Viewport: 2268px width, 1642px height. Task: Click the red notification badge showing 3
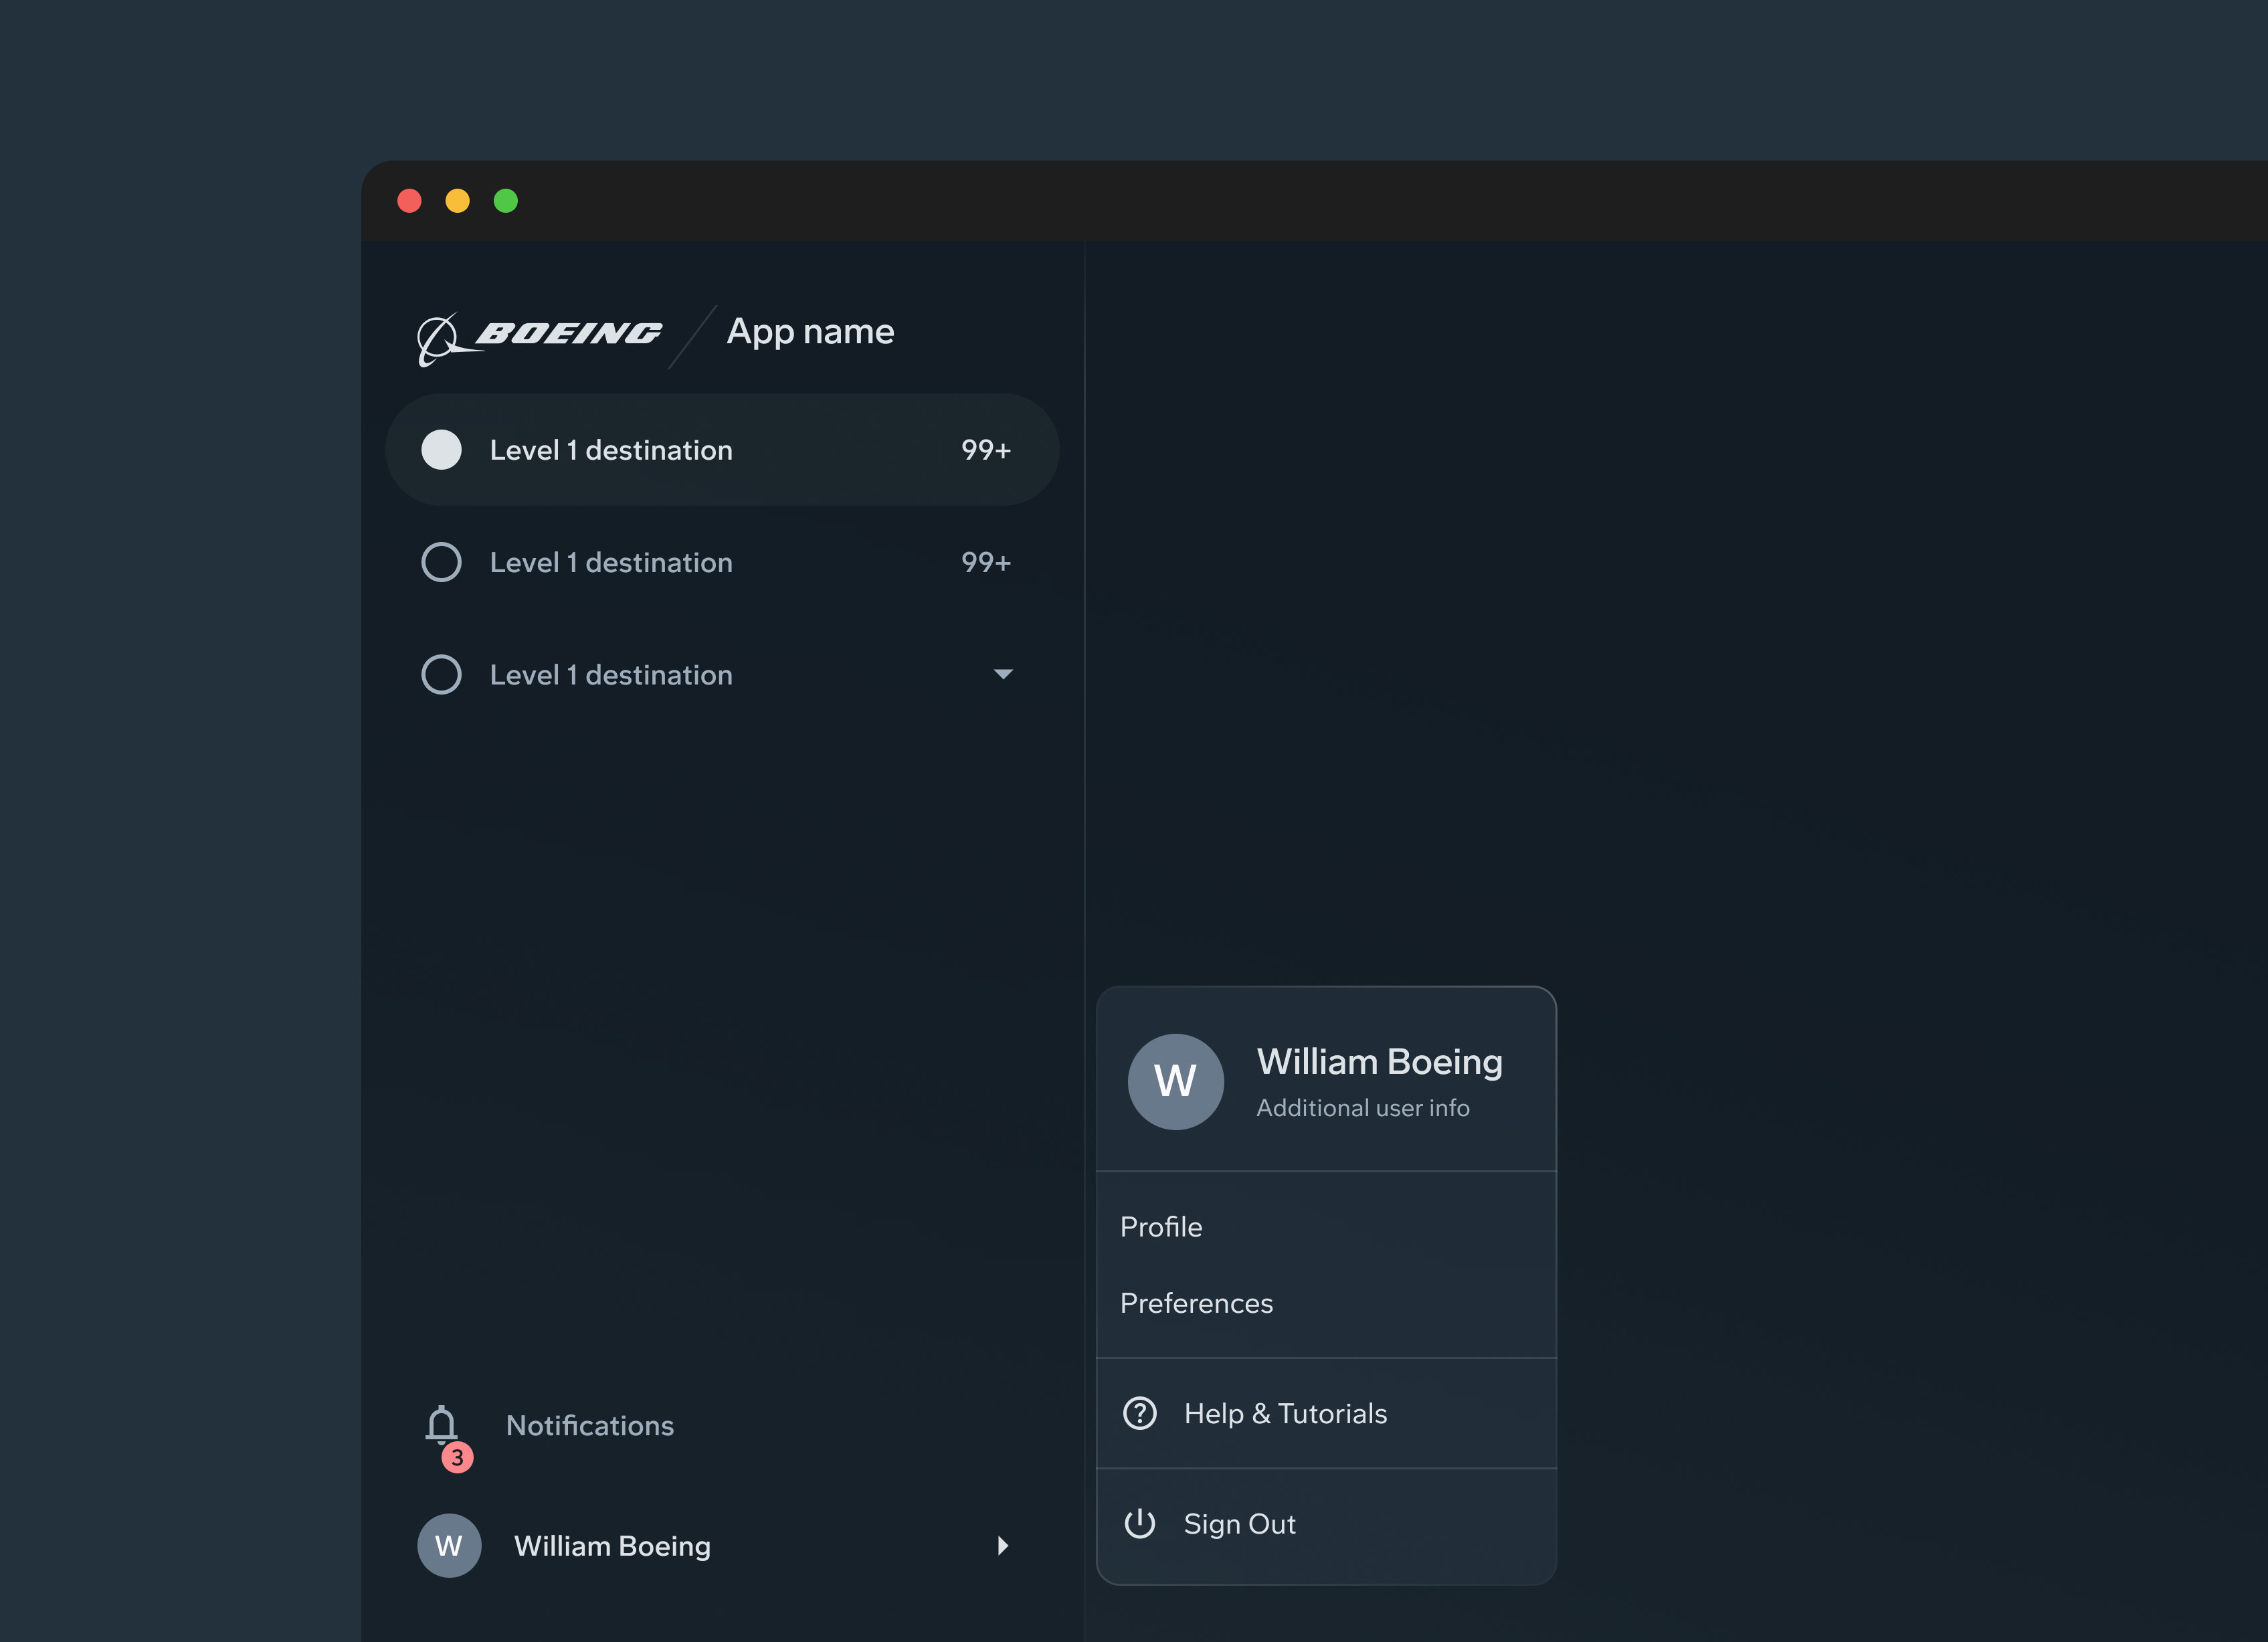click(457, 1457)
